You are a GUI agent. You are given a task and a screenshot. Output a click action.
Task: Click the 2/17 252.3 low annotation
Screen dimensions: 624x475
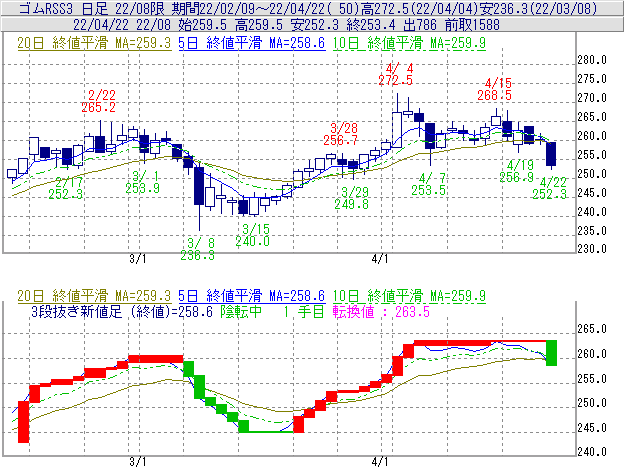point(66,188)
